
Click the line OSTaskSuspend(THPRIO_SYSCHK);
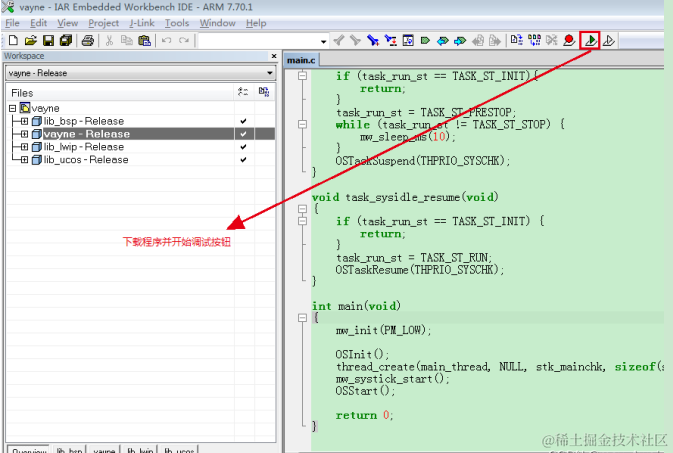[x=423, y=161]
